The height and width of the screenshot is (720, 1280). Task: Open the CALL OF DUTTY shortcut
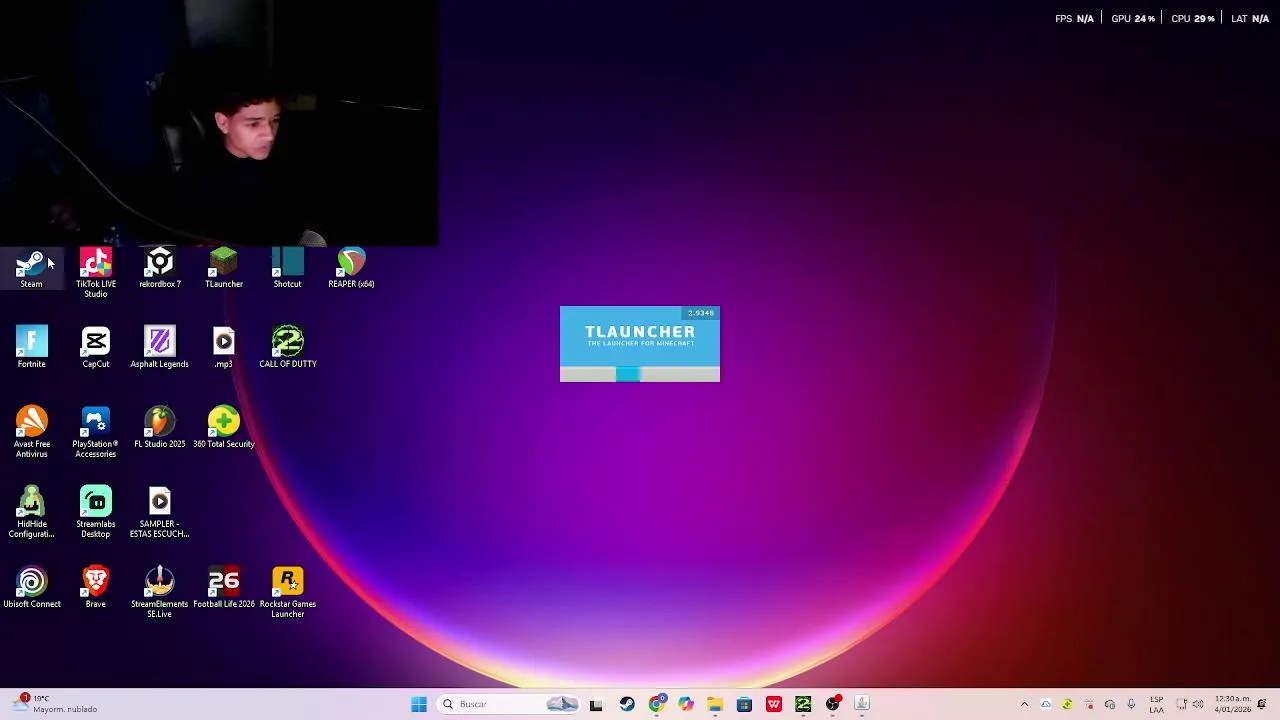[x=288, y=347]
